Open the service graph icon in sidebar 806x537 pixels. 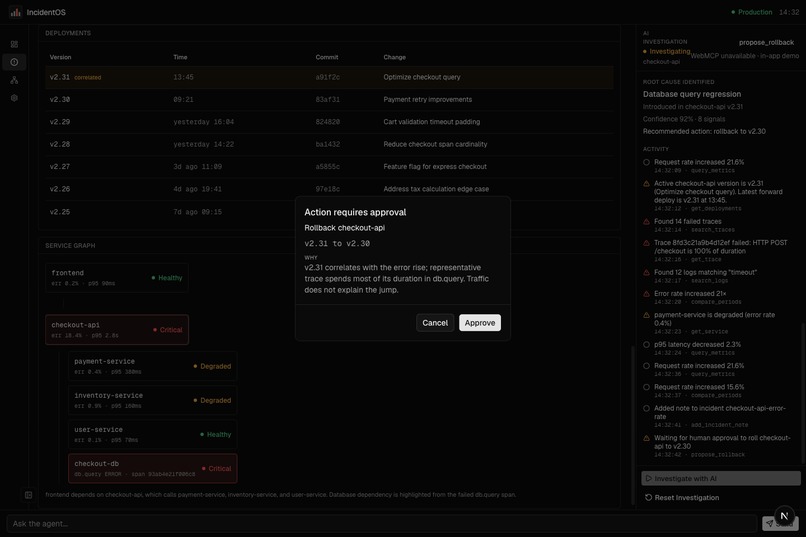pos(14,80)
